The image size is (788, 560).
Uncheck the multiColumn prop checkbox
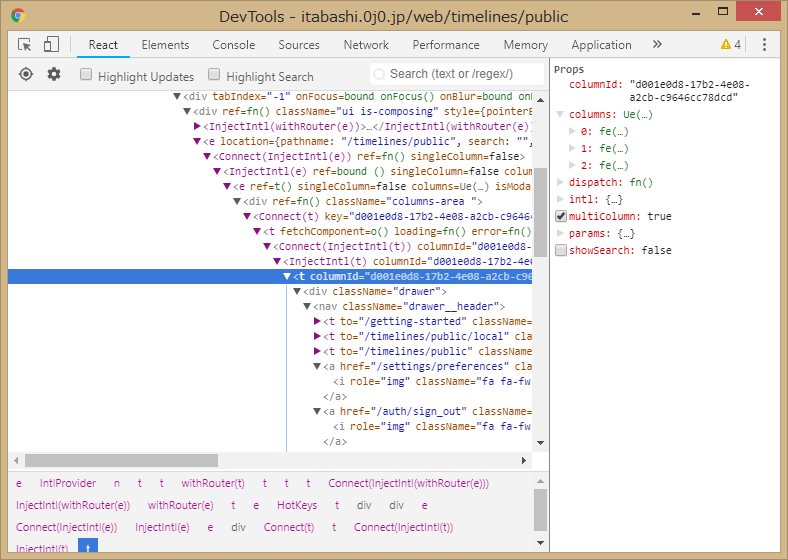pyautogui.click(x=561, y=217)
